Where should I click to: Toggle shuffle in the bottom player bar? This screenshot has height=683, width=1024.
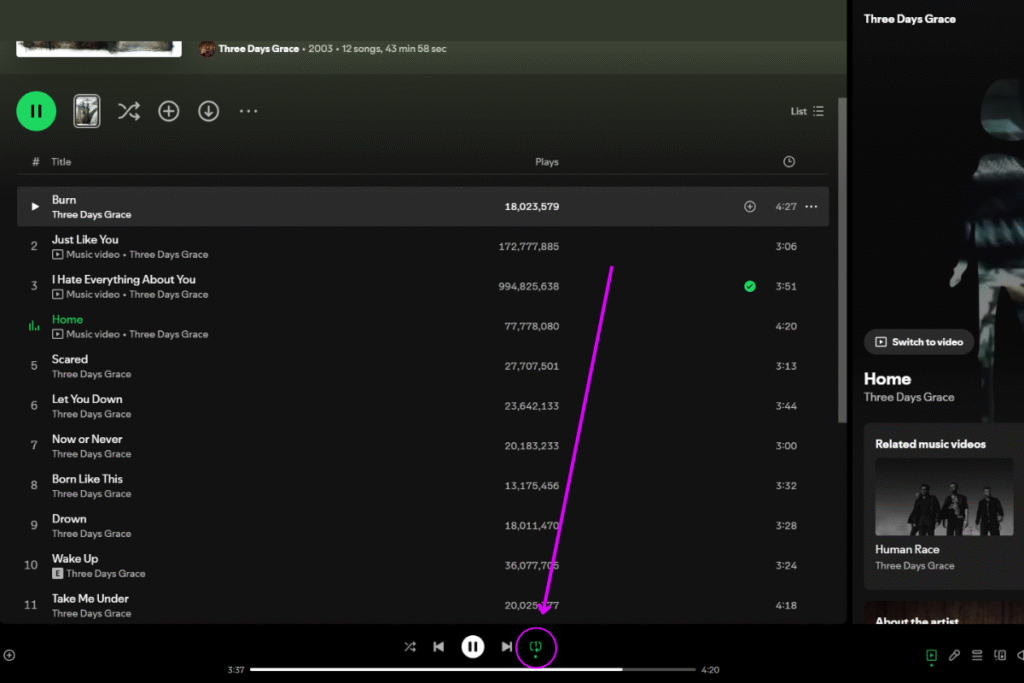(409, 646)
